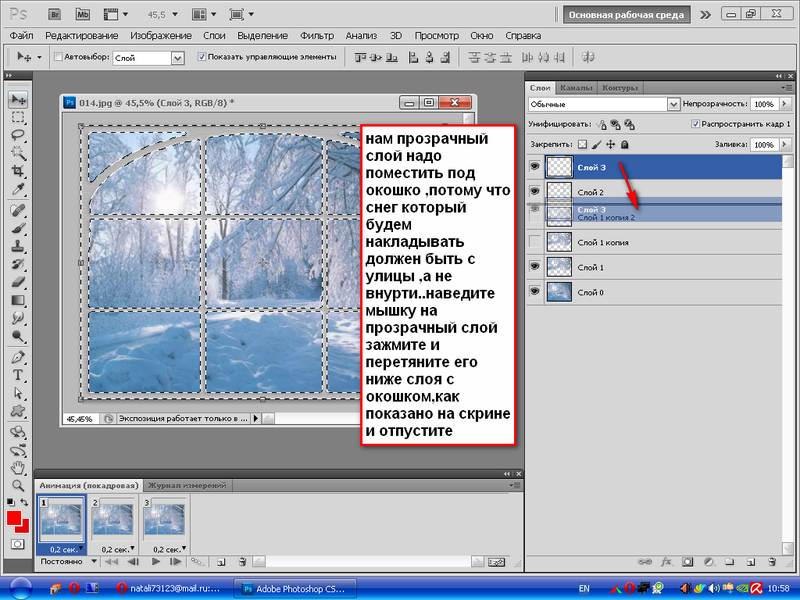The height and width of the screenshot is (600, 800).
Task: Click the red foreground color swatch
Action: click(14, 518)
